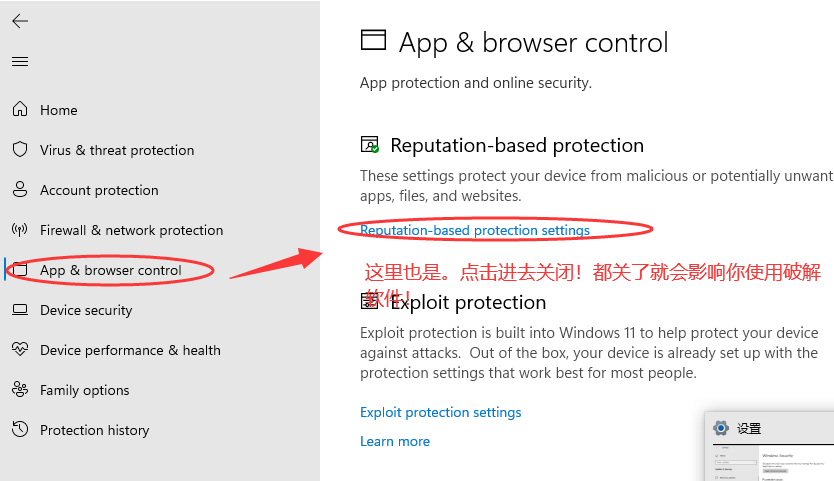Click the Family options people icon
The height and width of the screenshot is (481, 834).
20,390
